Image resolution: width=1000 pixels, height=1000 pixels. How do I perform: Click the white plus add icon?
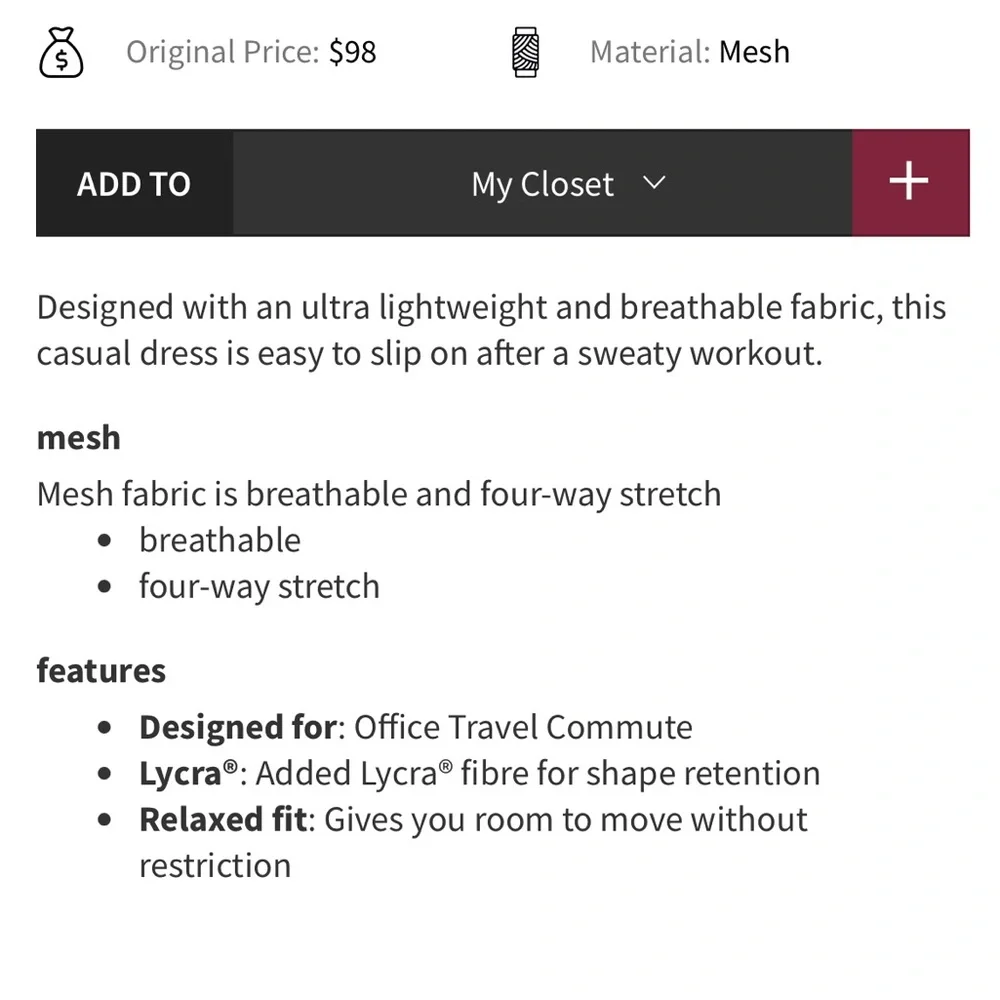pyautogui.click(x=909, y=181)
